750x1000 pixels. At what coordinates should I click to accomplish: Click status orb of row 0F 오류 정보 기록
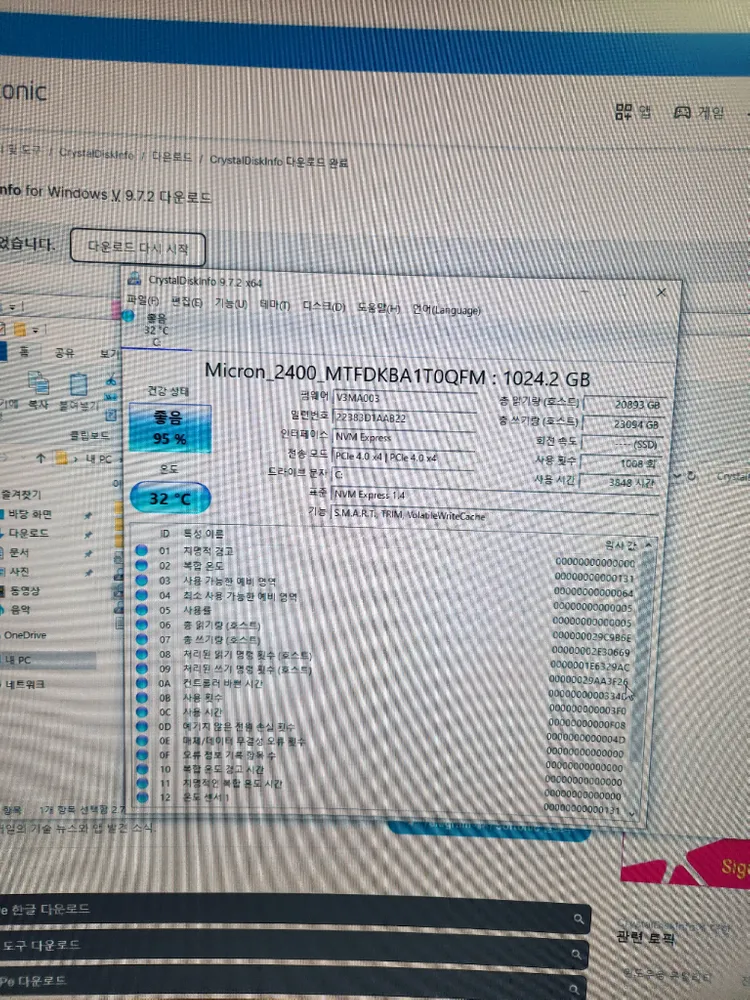142,755
